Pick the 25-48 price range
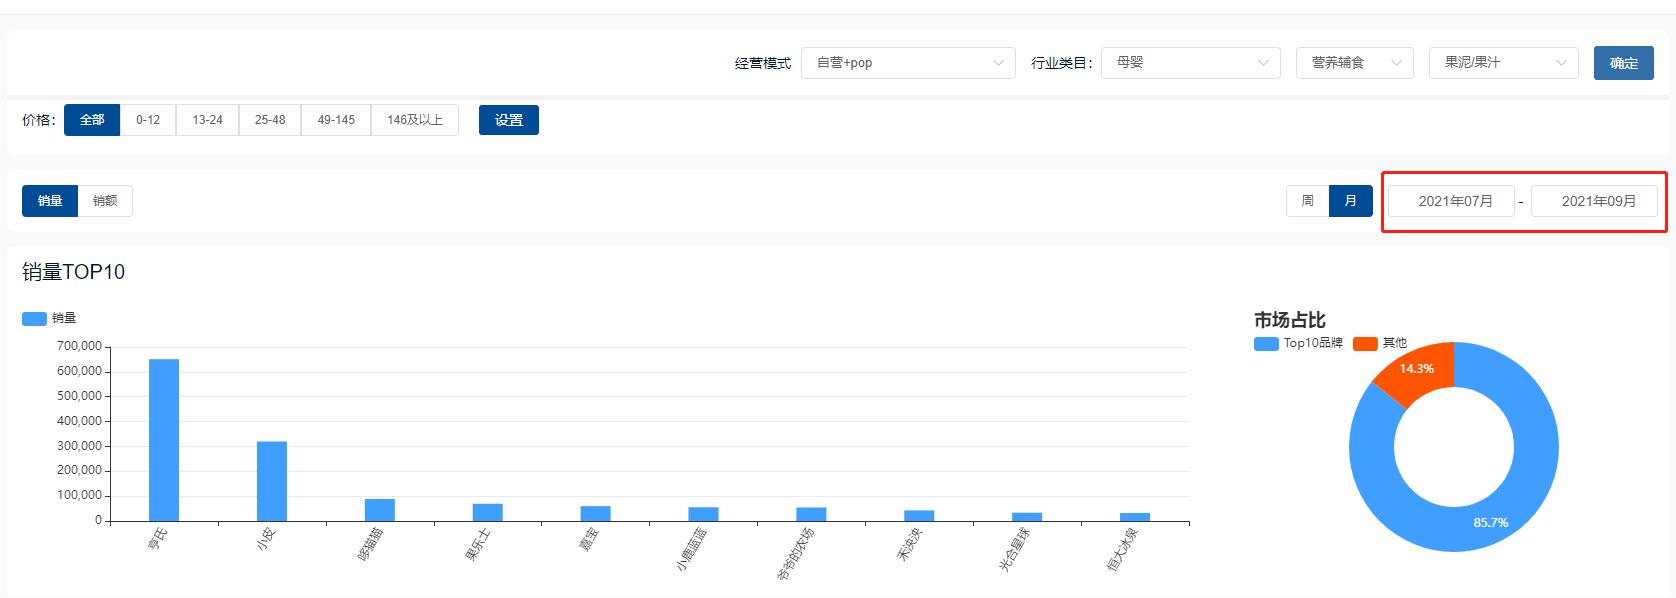 click(270, 120)
